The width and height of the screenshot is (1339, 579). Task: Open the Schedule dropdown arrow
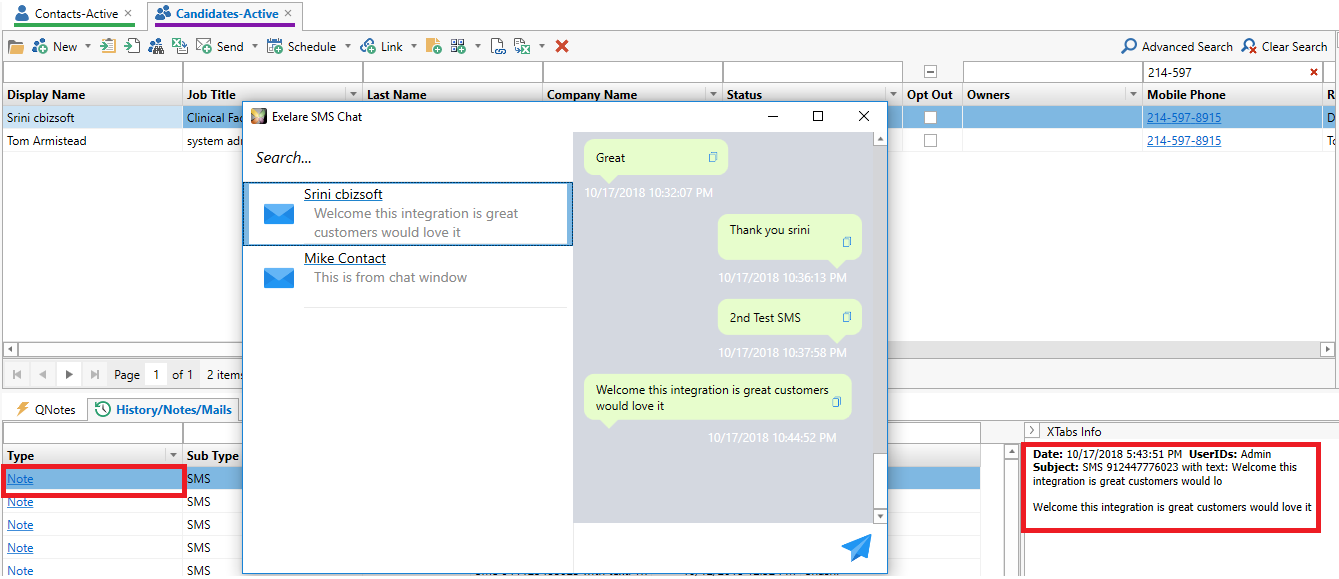pyautogui.click(x=348, y=46)
